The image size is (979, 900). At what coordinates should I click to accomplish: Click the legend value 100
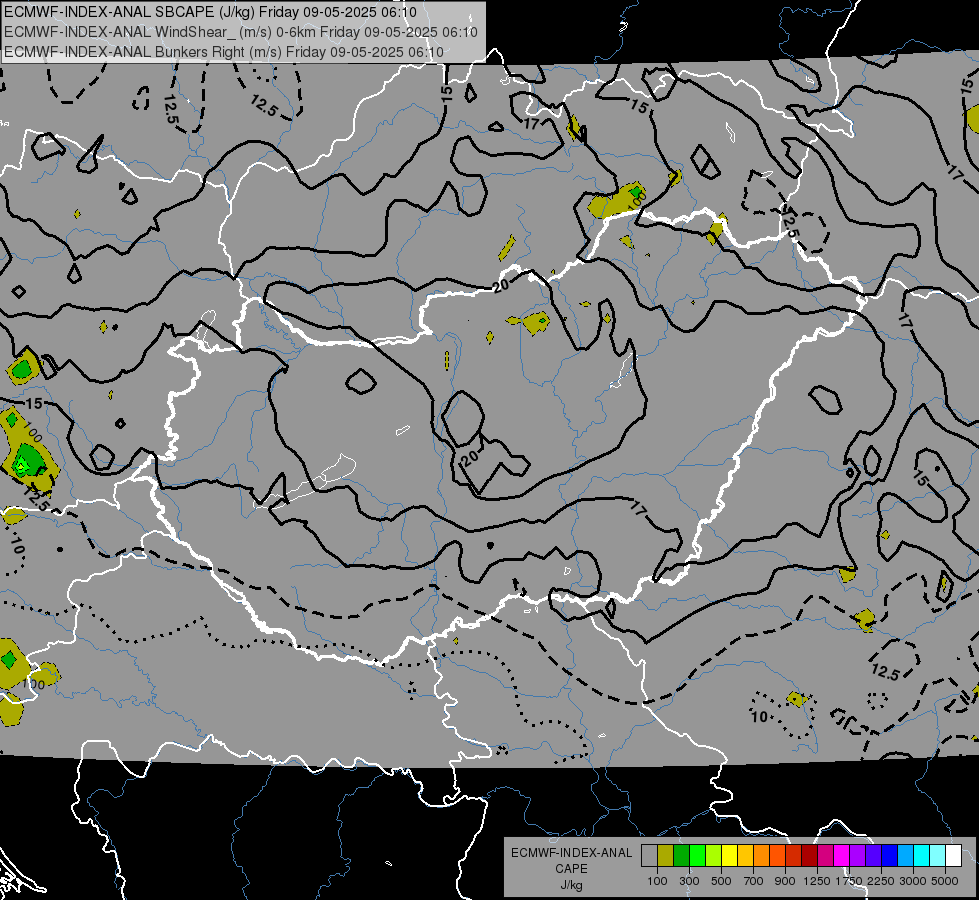point(657,881)
